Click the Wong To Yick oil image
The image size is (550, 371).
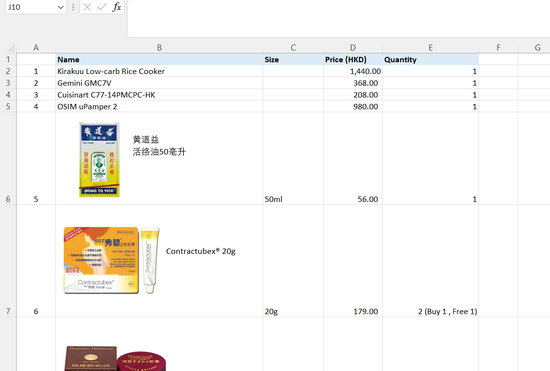(99, 160)
